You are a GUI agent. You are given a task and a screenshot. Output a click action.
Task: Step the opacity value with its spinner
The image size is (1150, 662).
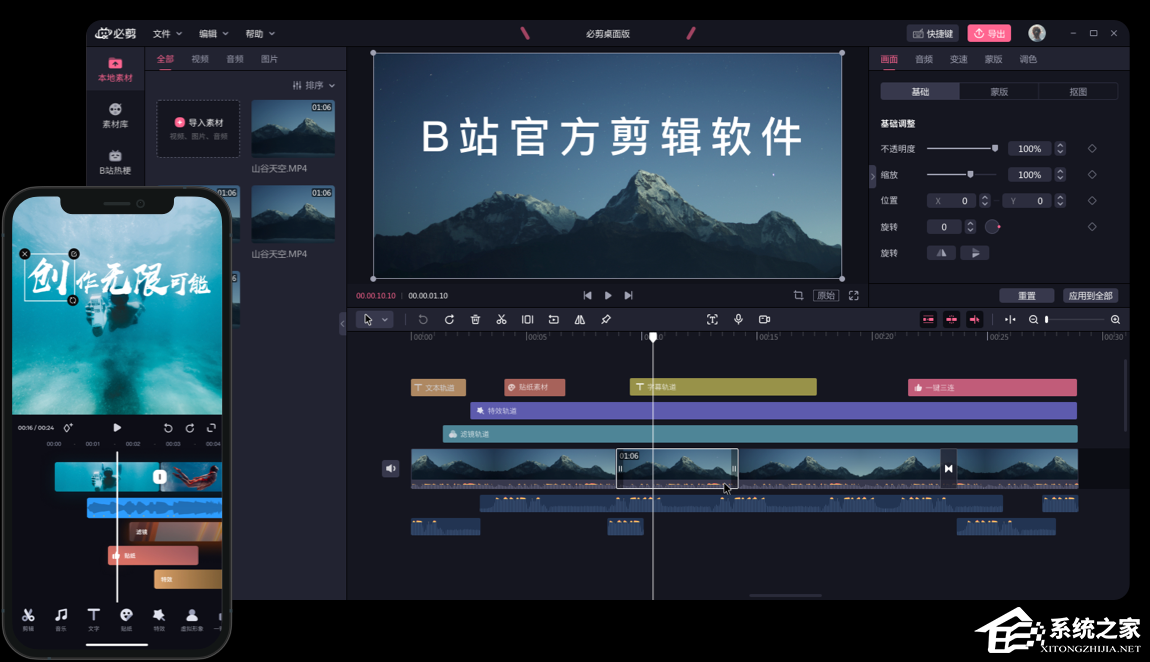pos(1060,149)
